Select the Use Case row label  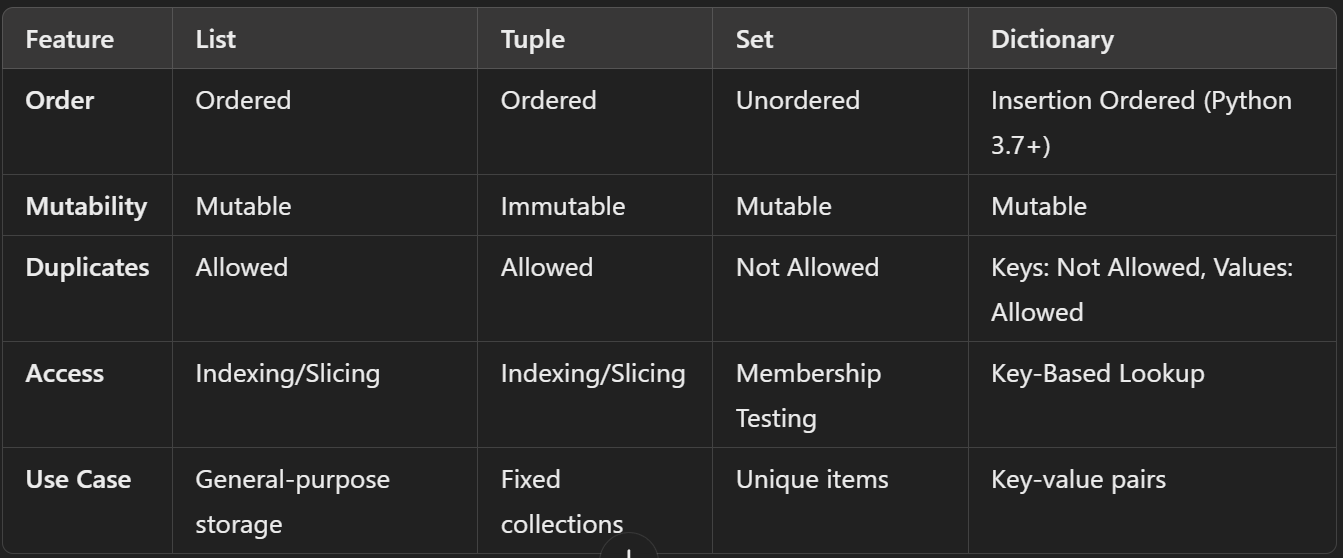pos(78,479)
